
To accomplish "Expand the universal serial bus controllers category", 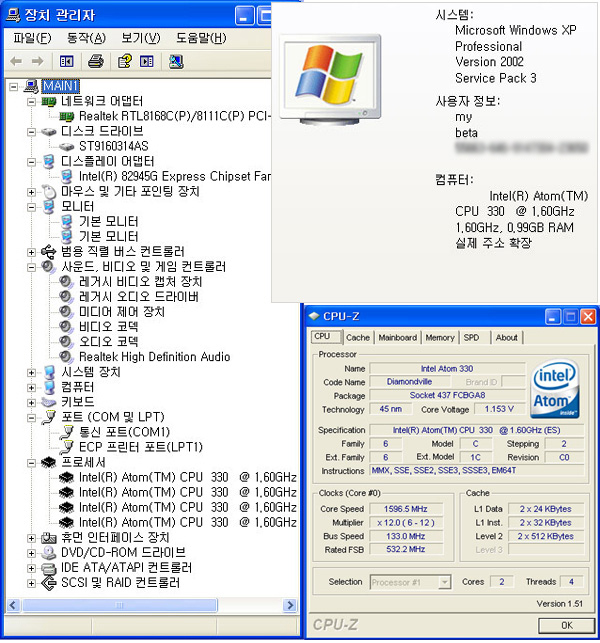I will (31, 252).
